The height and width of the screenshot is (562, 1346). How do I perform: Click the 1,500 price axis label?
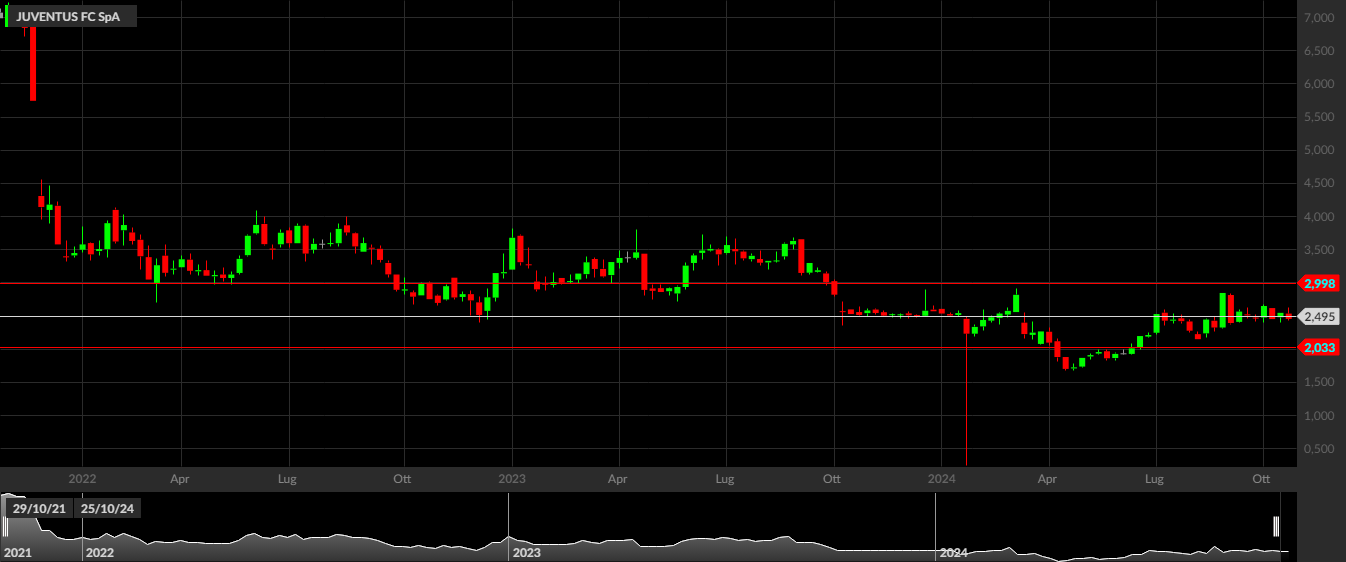tap(1319, 383)
